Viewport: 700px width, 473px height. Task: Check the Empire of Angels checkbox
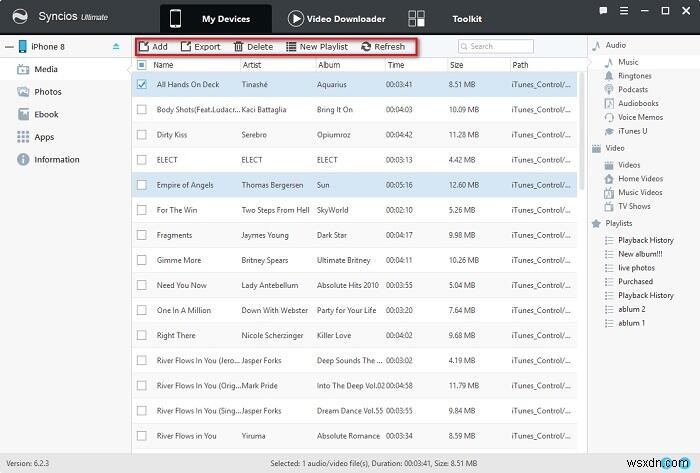pyautogui.click(x=142, y=185)
